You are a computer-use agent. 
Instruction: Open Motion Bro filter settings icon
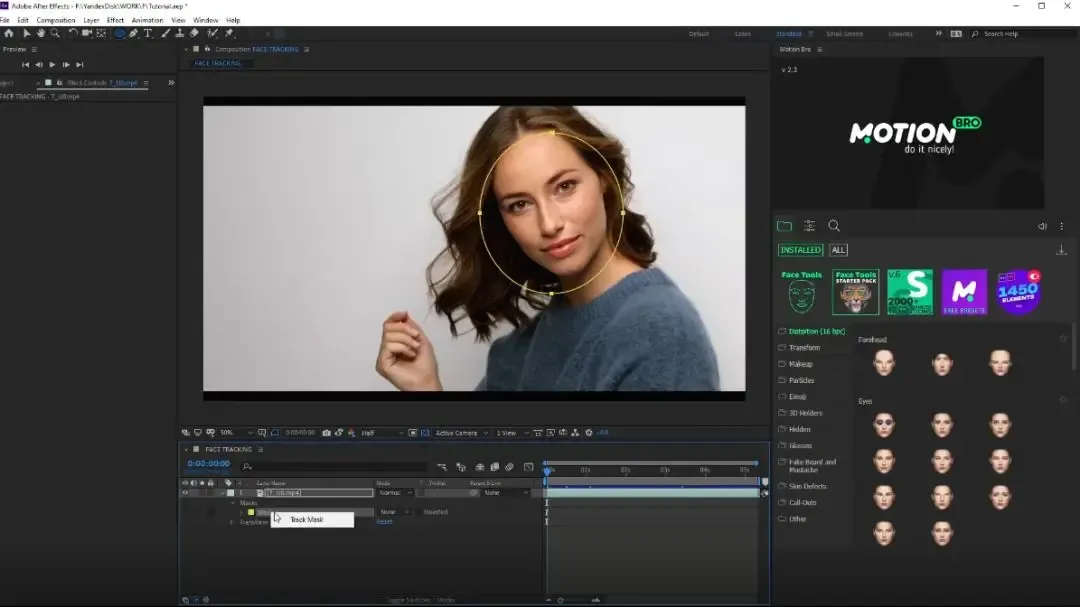[809, 226]
